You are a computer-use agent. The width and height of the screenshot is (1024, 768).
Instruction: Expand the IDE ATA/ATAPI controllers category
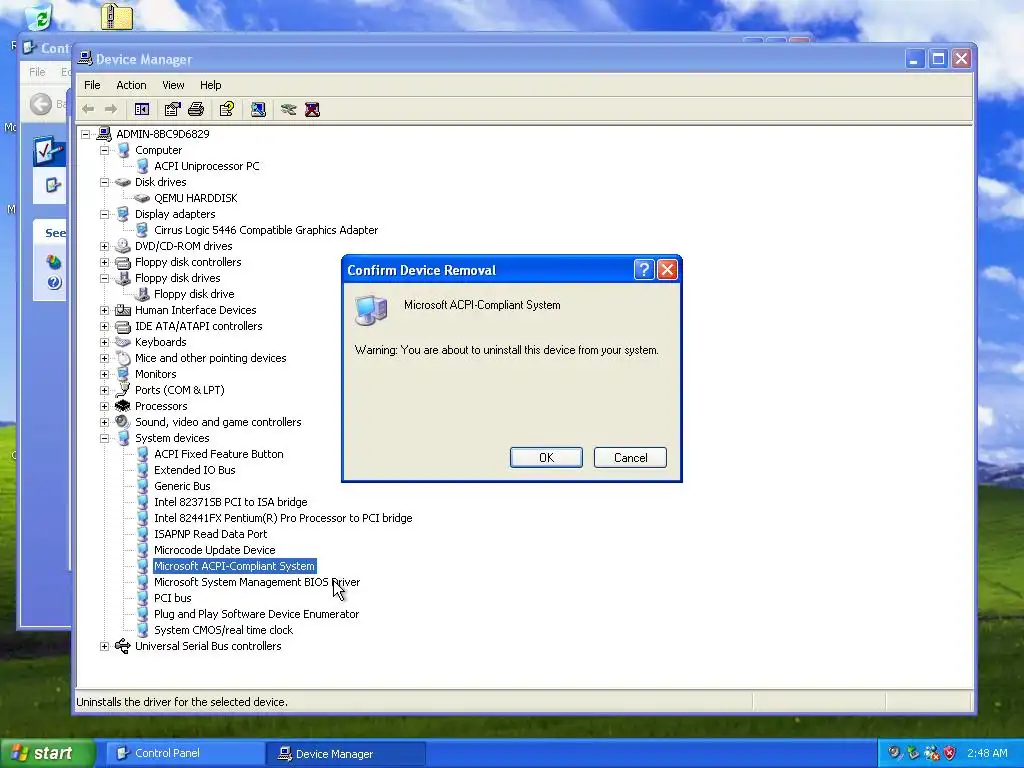pos(104,326)
